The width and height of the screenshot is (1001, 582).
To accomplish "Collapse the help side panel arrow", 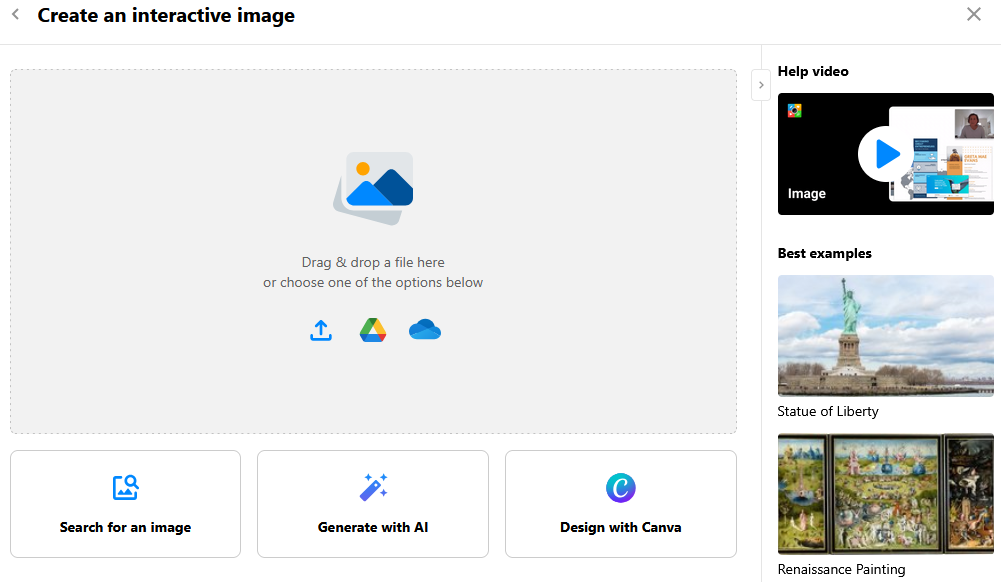I will (x=761, y=85).
